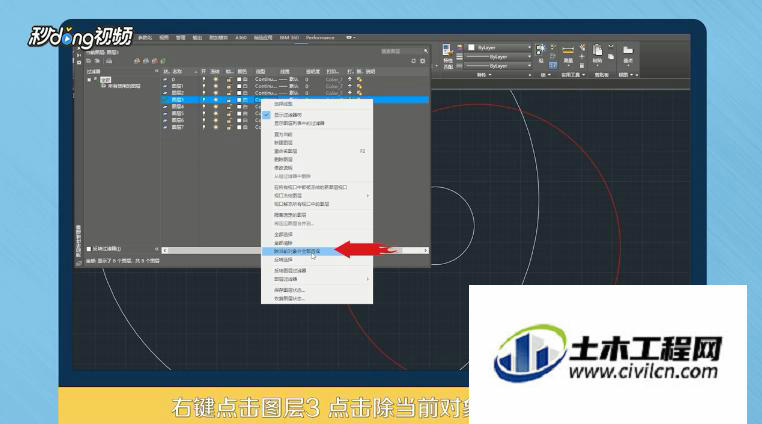
Task: Click layer search input field
Action: tap(401, 51)
